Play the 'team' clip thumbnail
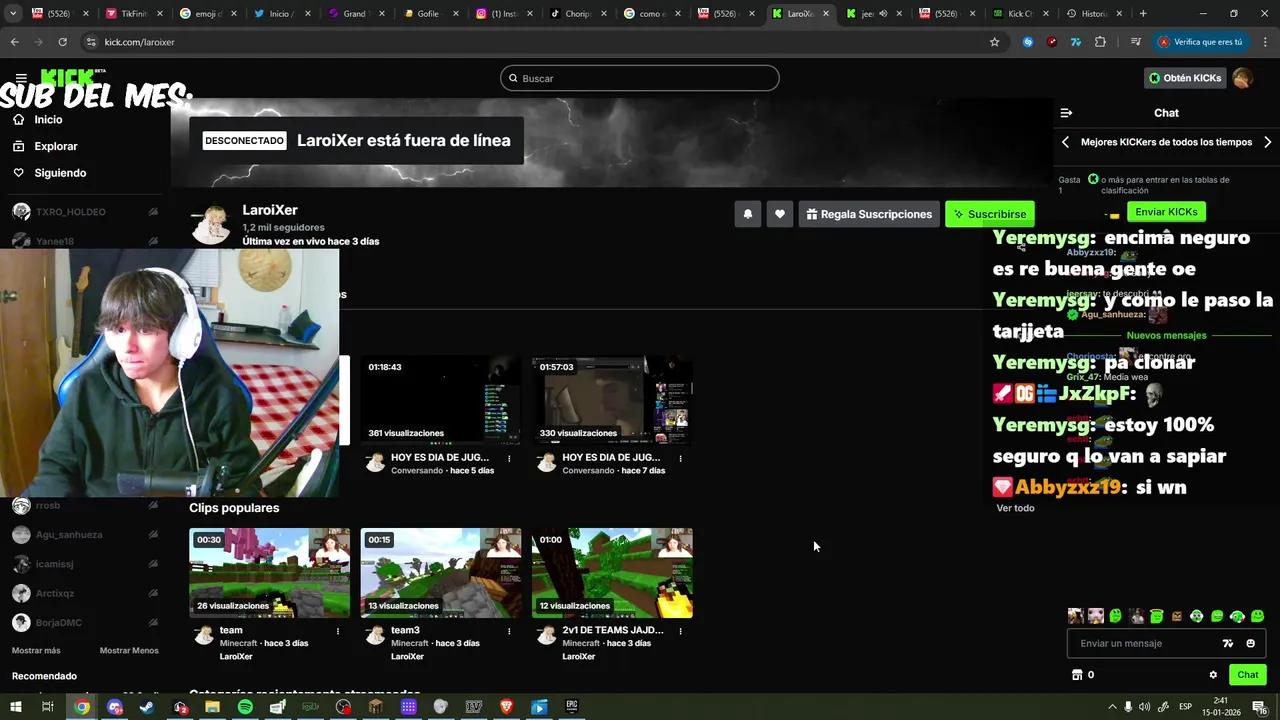This screenshot has width=1280, height=720. tap(270, 573)
